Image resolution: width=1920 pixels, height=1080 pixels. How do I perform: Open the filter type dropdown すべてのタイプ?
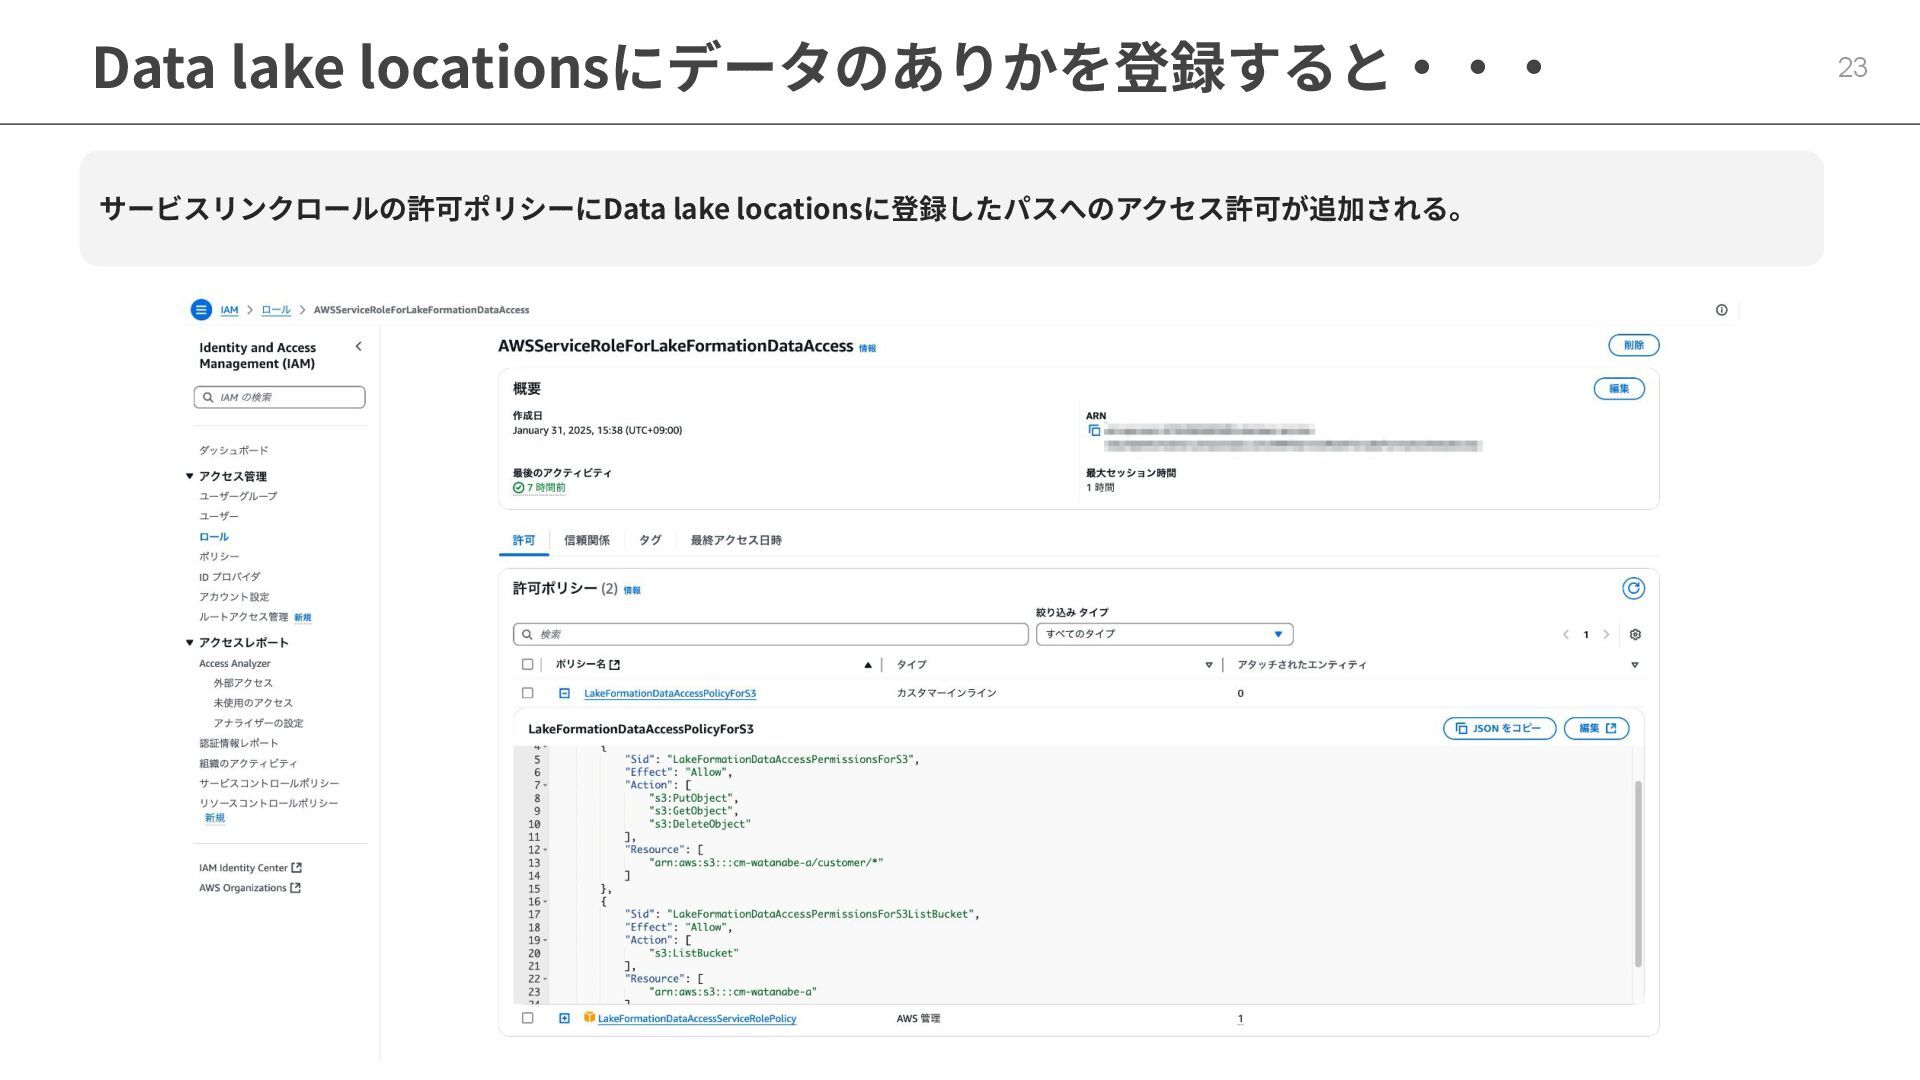click(1164, 634)
